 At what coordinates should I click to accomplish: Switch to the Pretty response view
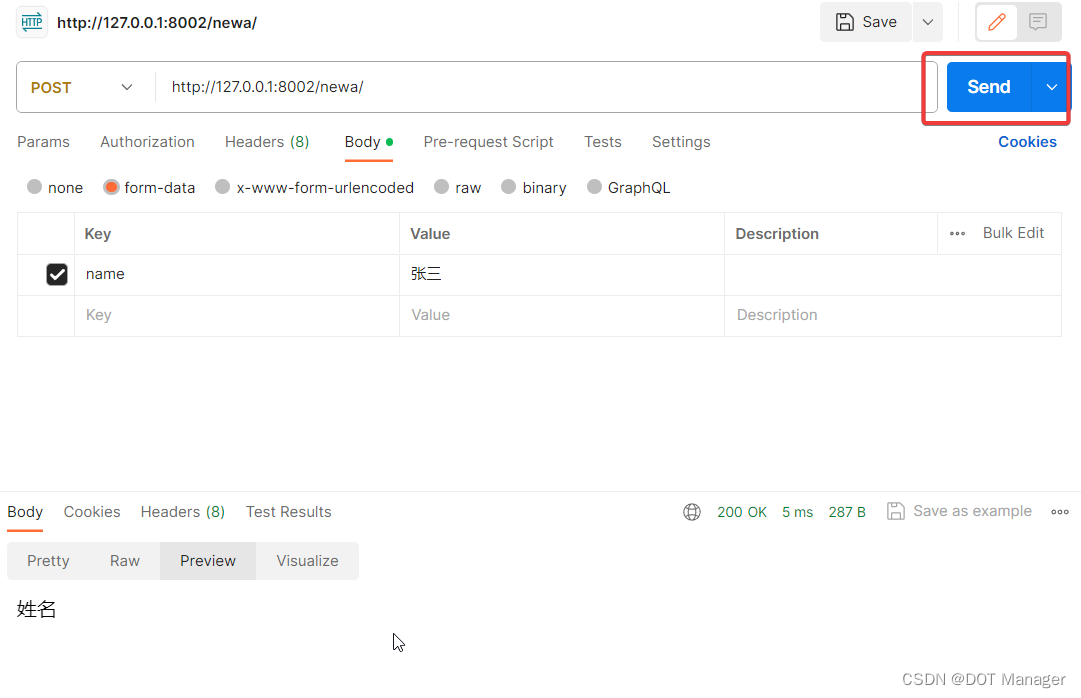click(48, 561)
